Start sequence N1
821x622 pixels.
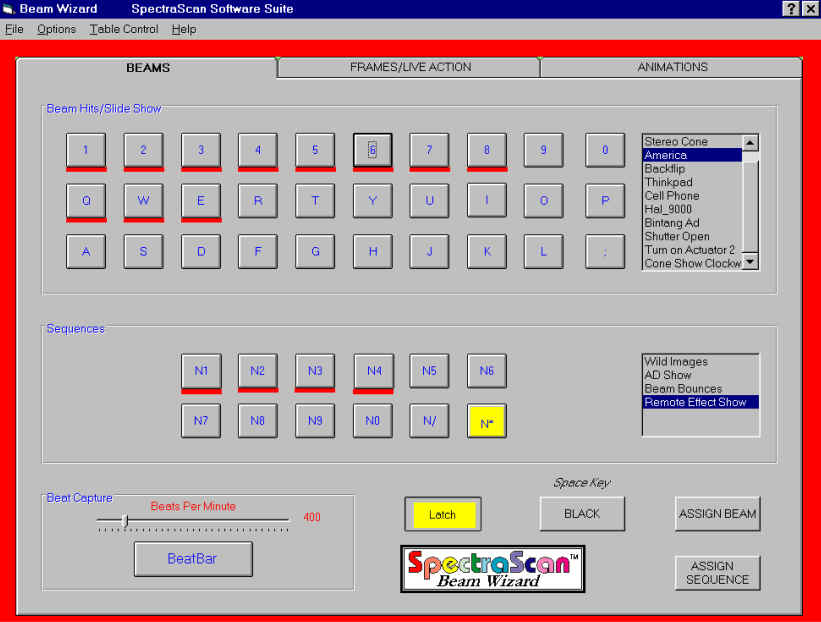pyautogui.click(x=201, y=371)
